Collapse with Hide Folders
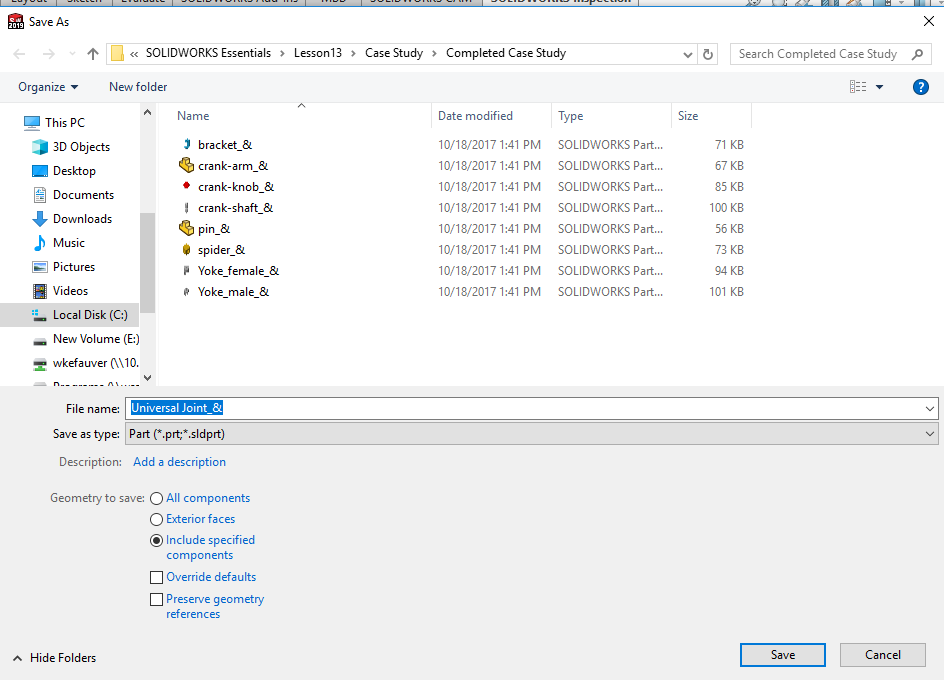The image size is (944, 680). [x=54, y=658]
